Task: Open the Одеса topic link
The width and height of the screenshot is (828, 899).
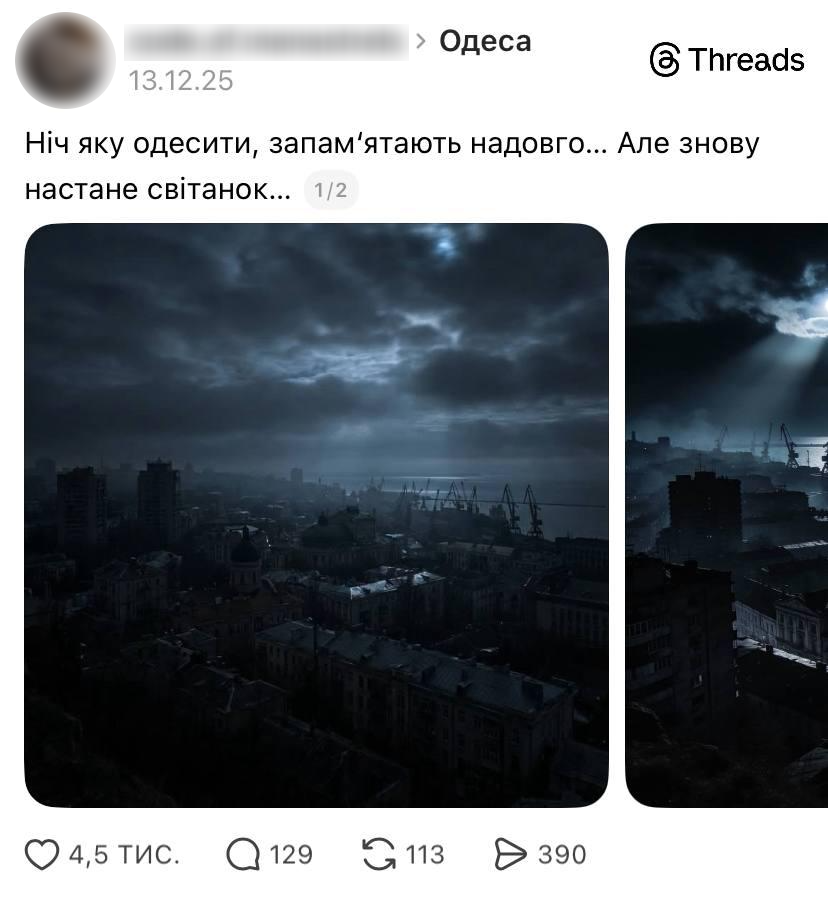Action: pyautogui.click(x=485, y=41)
